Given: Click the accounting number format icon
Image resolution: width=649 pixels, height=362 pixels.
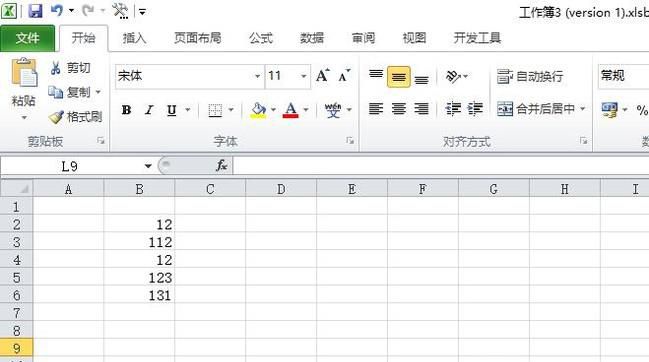Looking at the screenshot, I should tap(610, 110).
